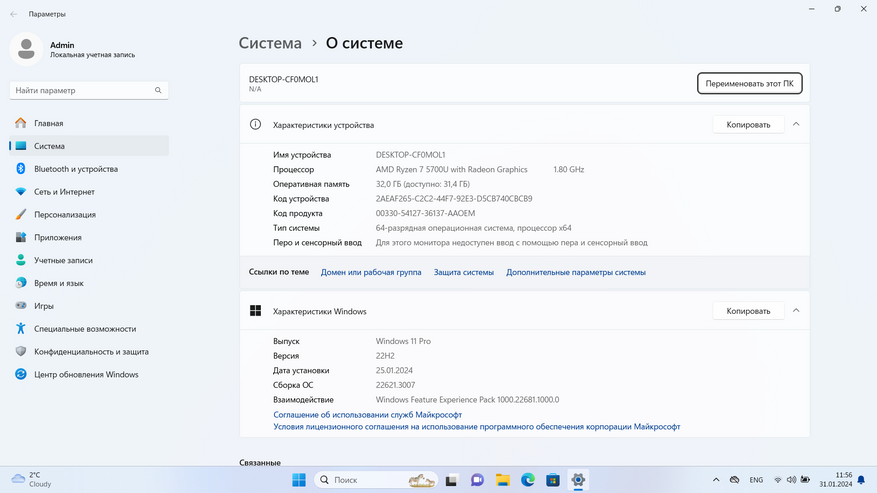The image size is (877, 493).
Task: Collapse Характеристики устройства section chevron
Action: [796, 124]
